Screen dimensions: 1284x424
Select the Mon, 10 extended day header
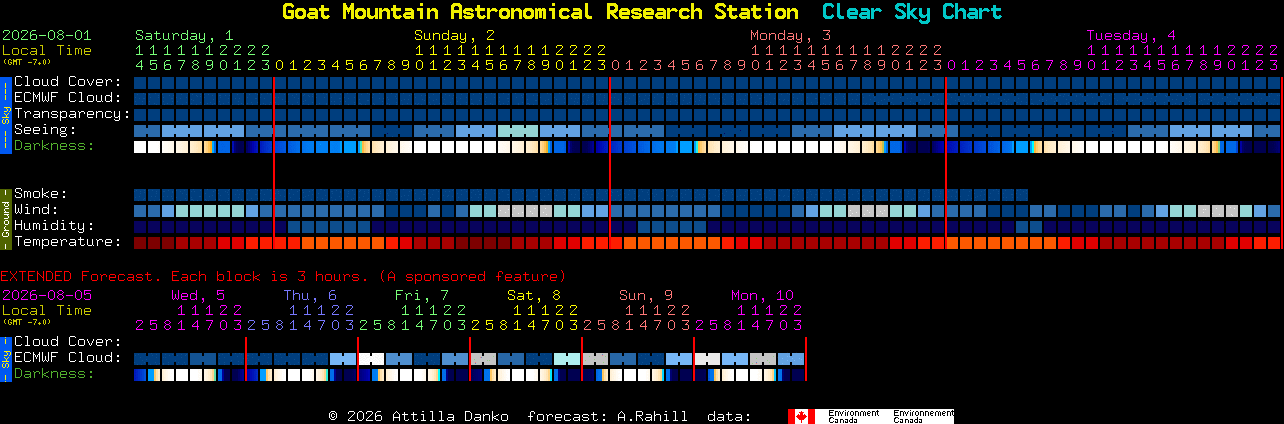pos(762,295)
